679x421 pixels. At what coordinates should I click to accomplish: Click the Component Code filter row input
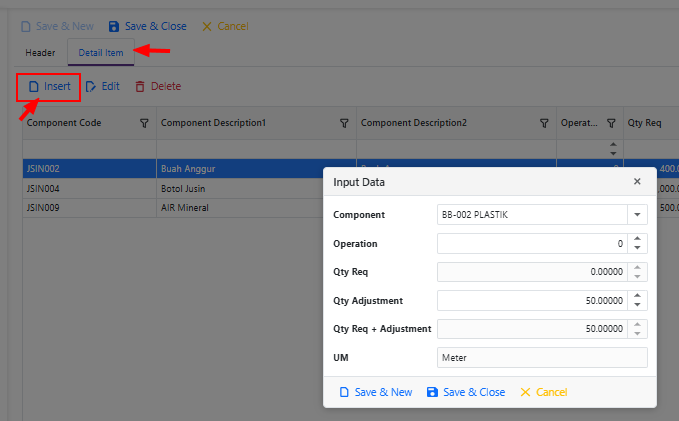click(x=90, y=149)
